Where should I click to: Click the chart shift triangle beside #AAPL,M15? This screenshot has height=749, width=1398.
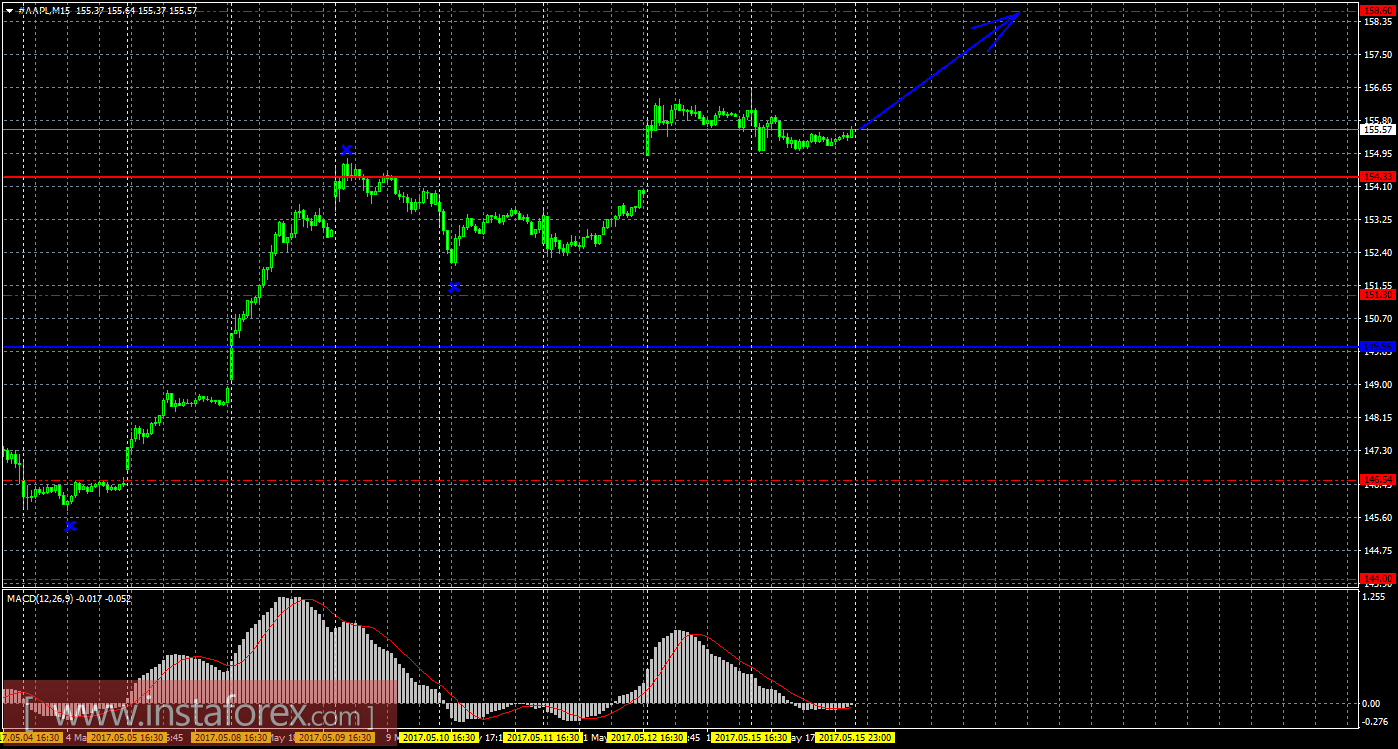(x=9, y=10)
